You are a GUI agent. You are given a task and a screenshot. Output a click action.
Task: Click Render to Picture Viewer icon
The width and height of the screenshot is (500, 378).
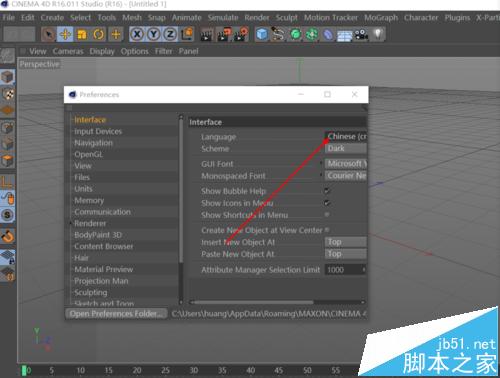pyautogui.click(x=224, y=34)
